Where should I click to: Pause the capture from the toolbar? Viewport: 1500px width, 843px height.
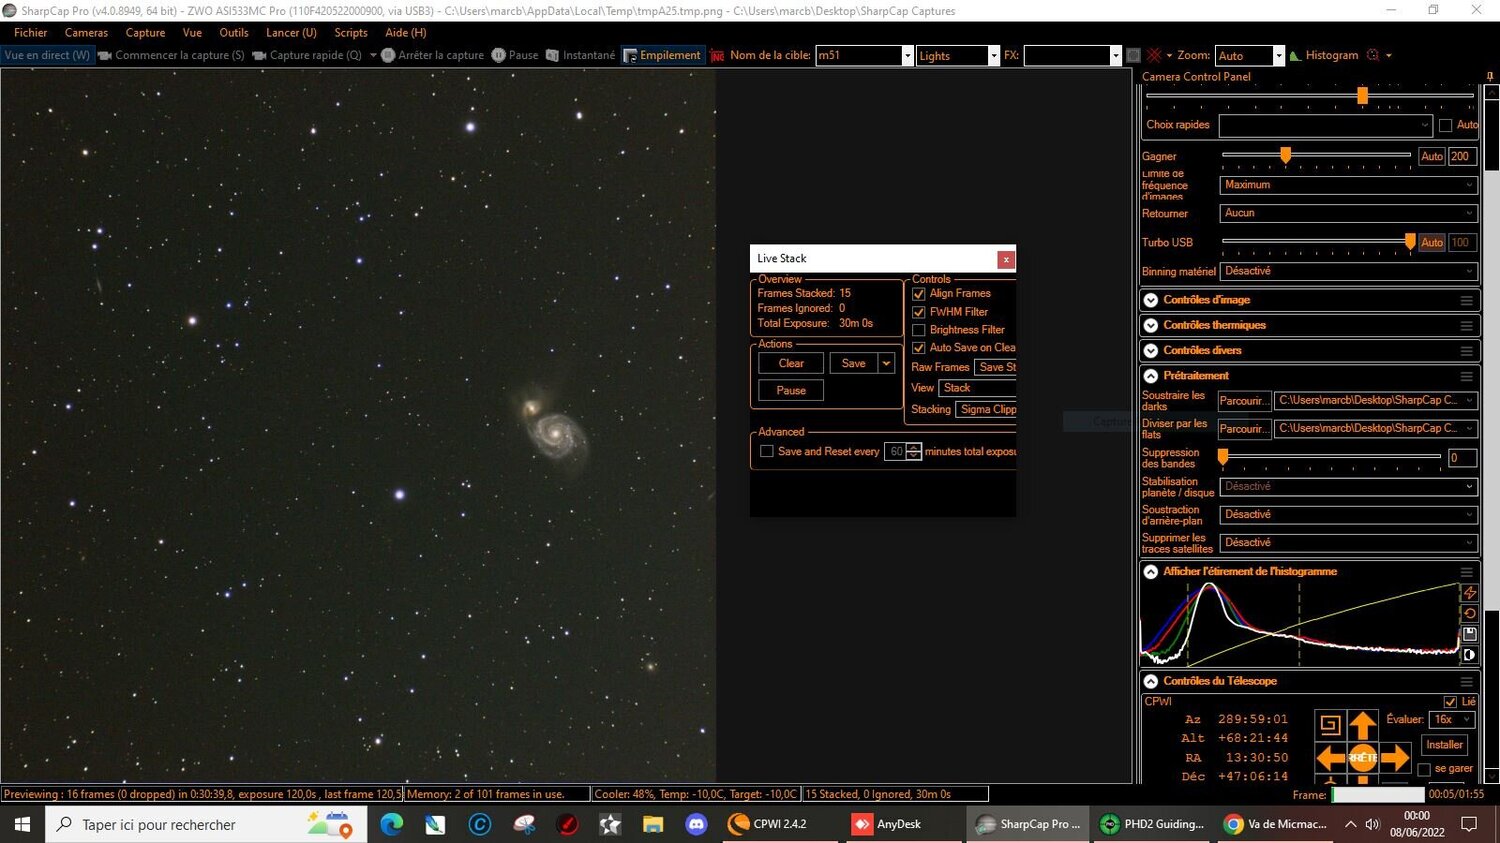[515, 55]
